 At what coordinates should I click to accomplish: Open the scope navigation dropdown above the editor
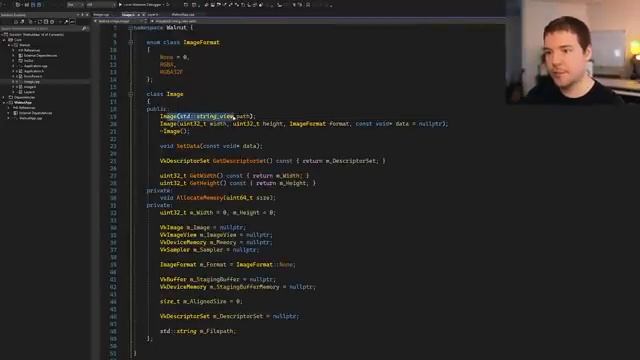point(121,21)
